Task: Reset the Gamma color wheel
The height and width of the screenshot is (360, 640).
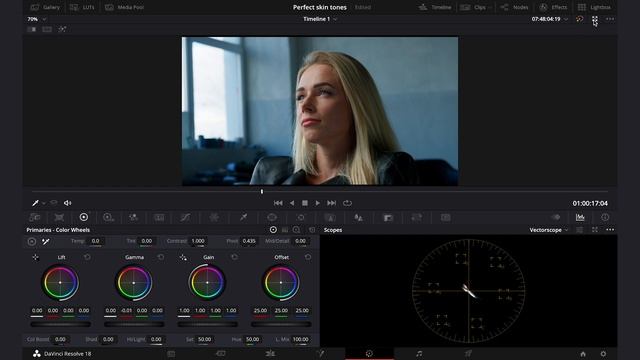Action: coord(161,257)
